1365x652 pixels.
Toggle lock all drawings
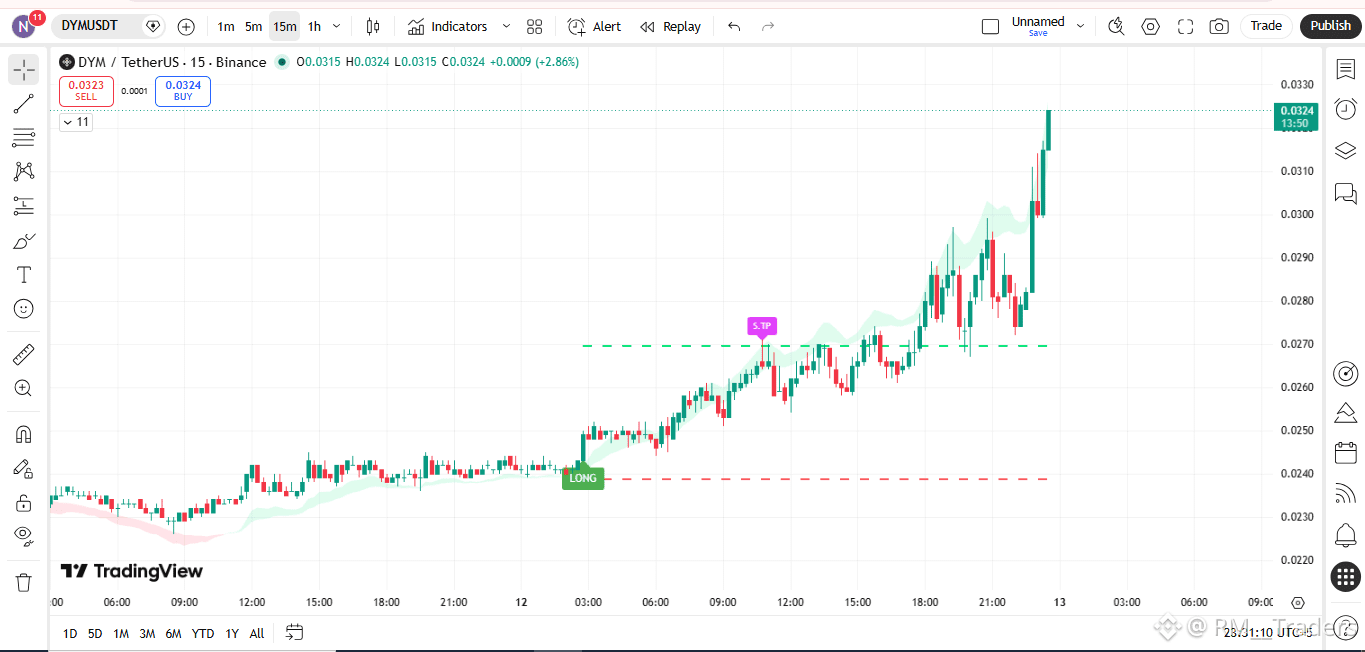[x=24, y=502]
